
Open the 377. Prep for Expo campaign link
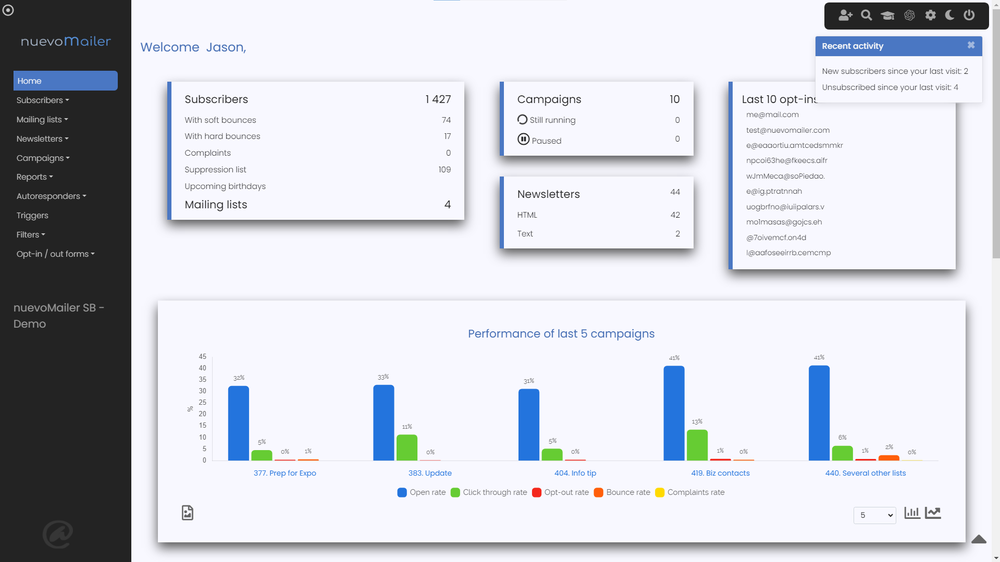tap(284, 473)
